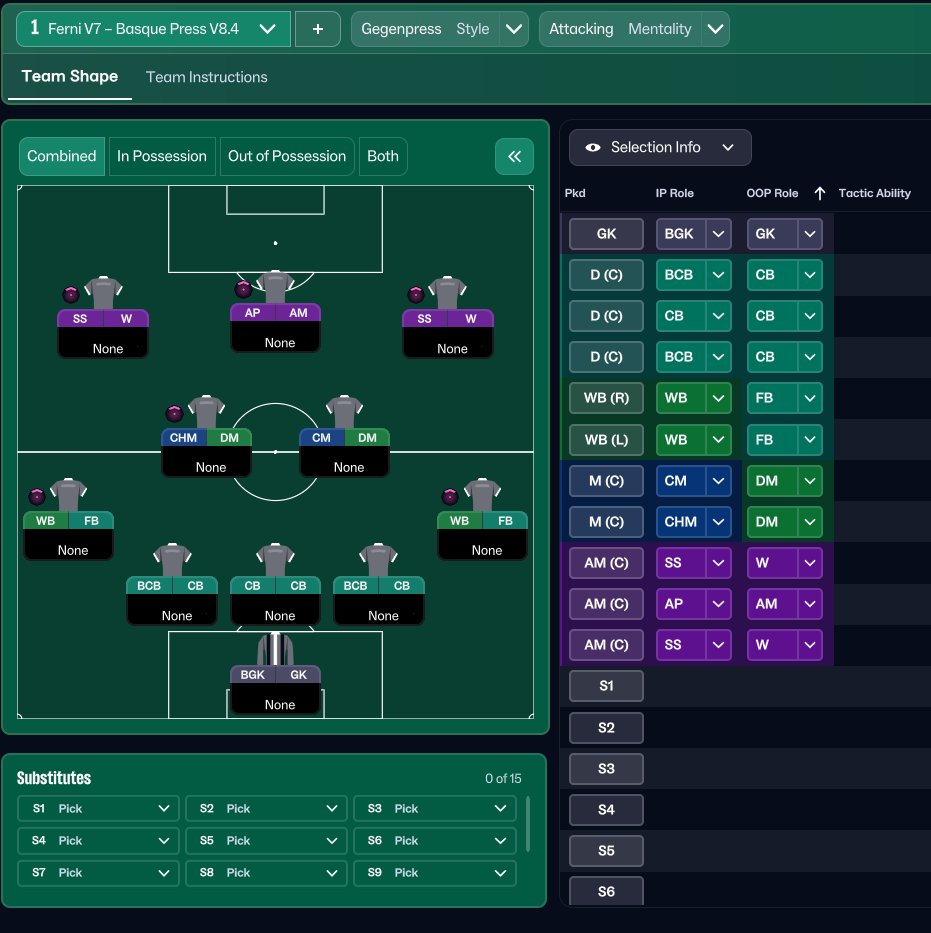Open the Ferni V7 tactic selector dropdown

point(153,29)
